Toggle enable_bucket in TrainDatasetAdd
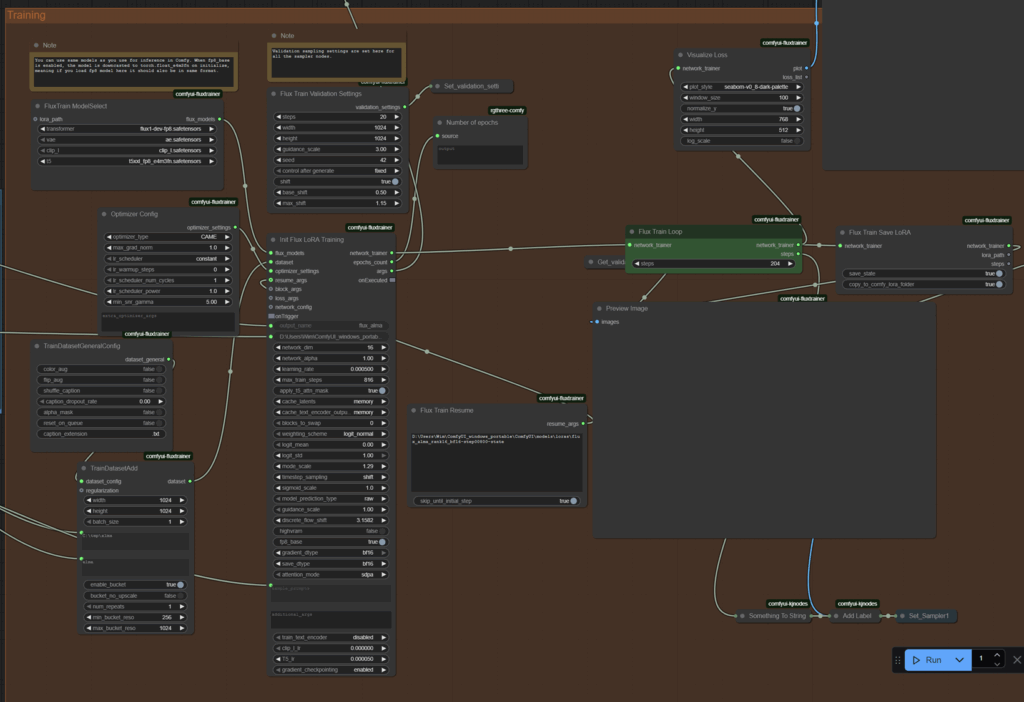This screenshot has width=1024, height=702. coord(179,584)
